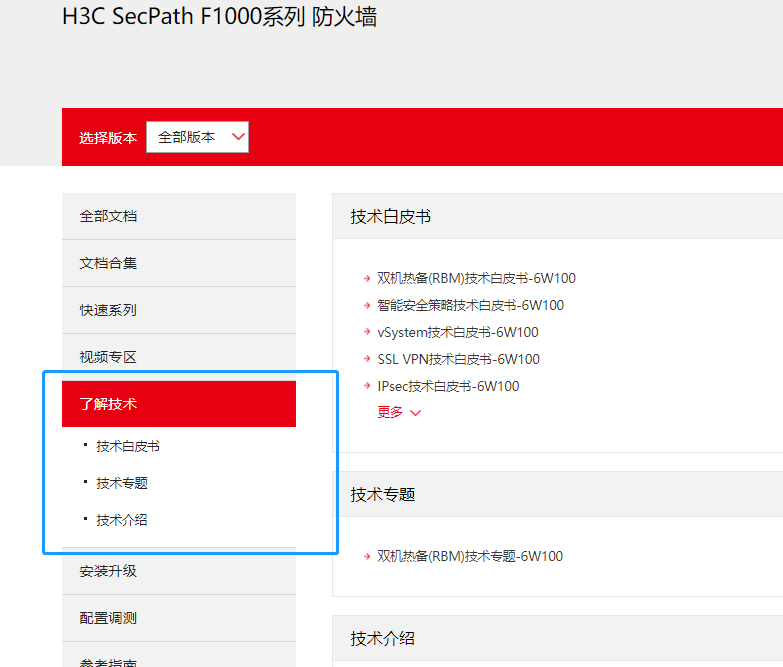
Task: Select 技术专题 sub-item in sidebar
Action: point(122,483)
